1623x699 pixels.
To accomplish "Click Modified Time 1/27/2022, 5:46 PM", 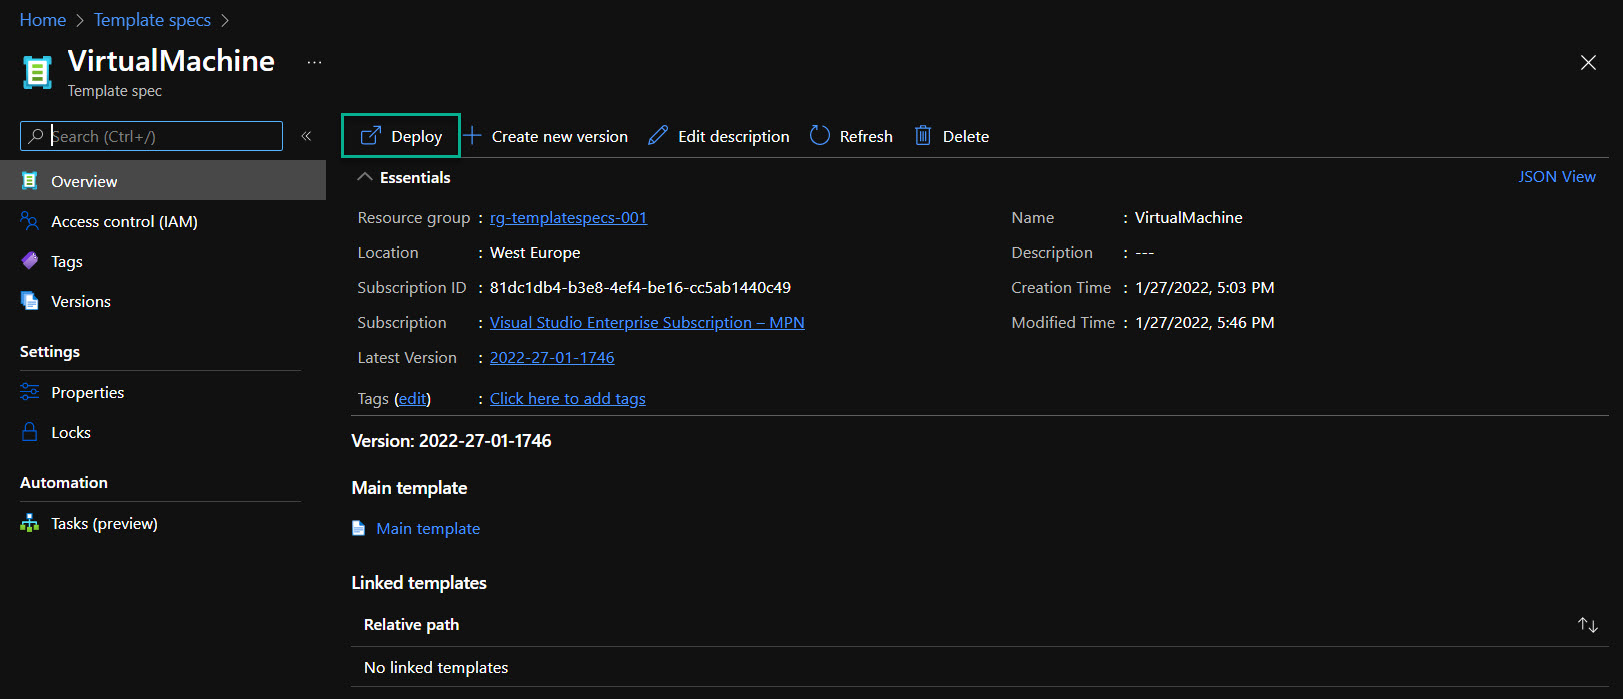I will (x=1205, y=322).
